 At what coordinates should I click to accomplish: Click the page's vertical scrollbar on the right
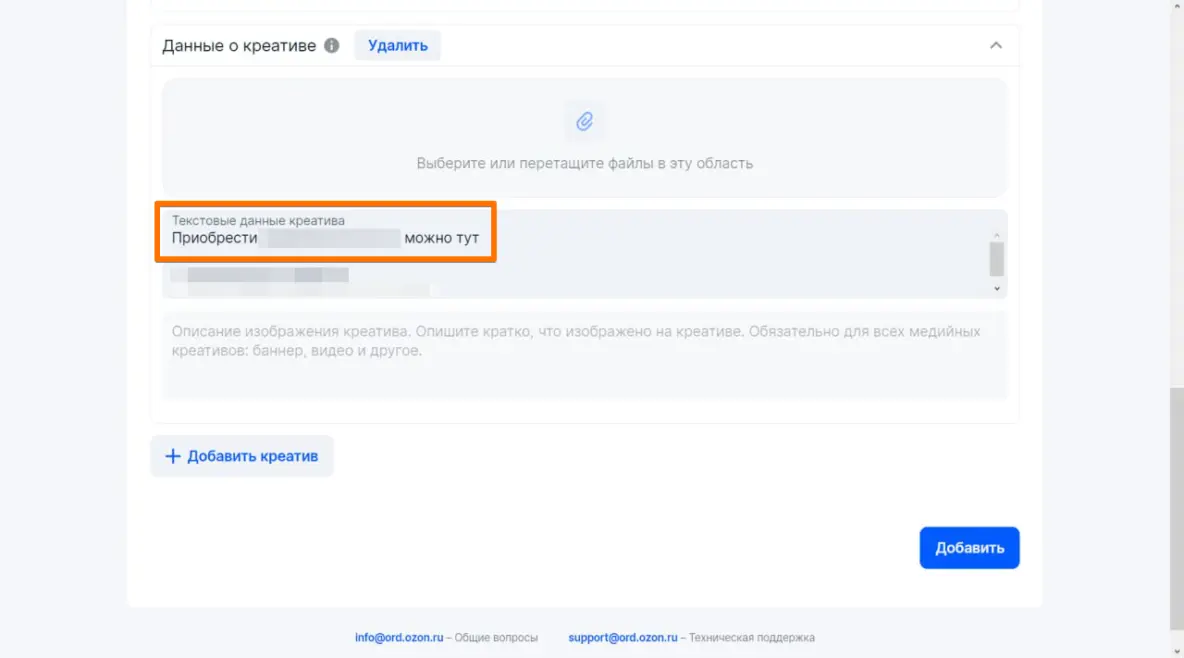coord(1176,500)
